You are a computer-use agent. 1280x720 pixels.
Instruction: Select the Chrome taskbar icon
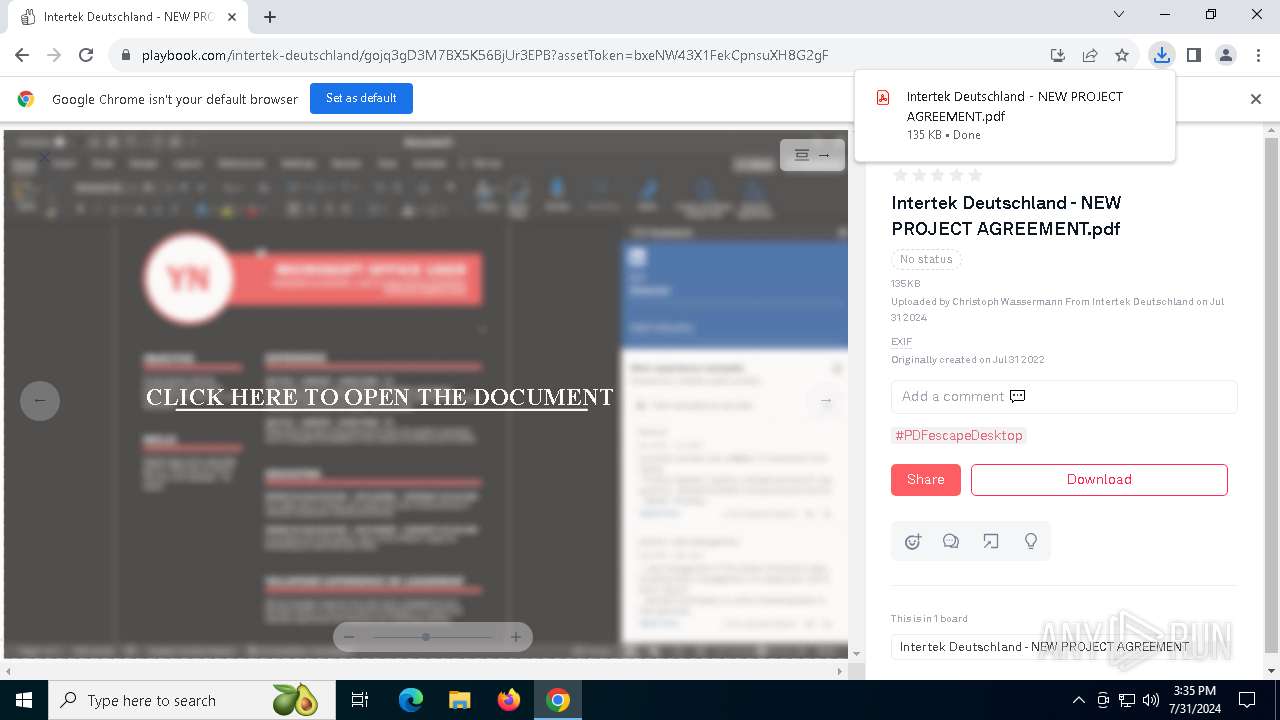click(558, 700)
